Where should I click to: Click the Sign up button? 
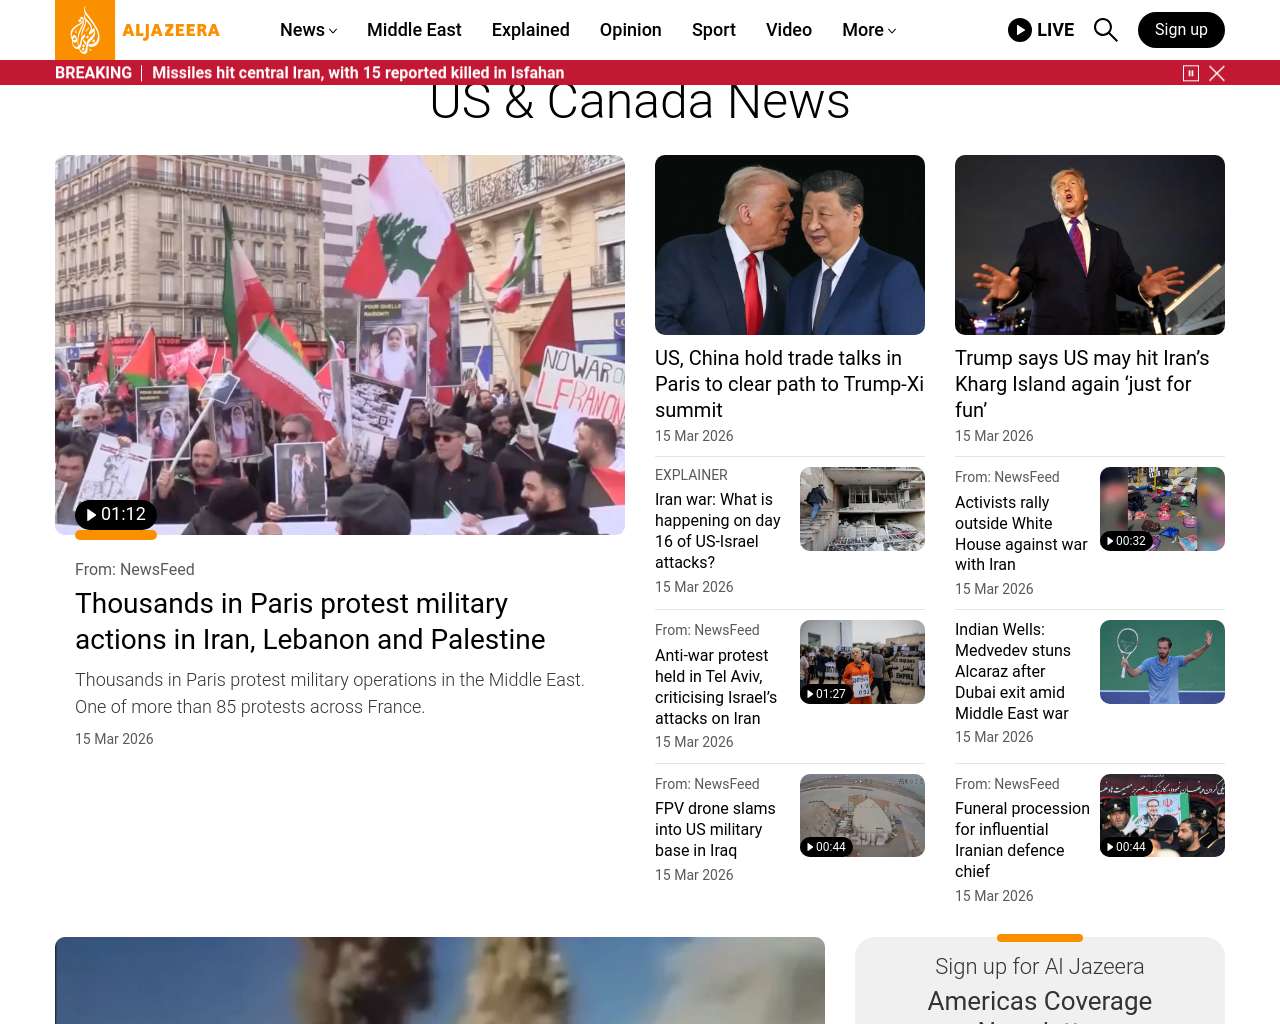tap(1180, 30)
